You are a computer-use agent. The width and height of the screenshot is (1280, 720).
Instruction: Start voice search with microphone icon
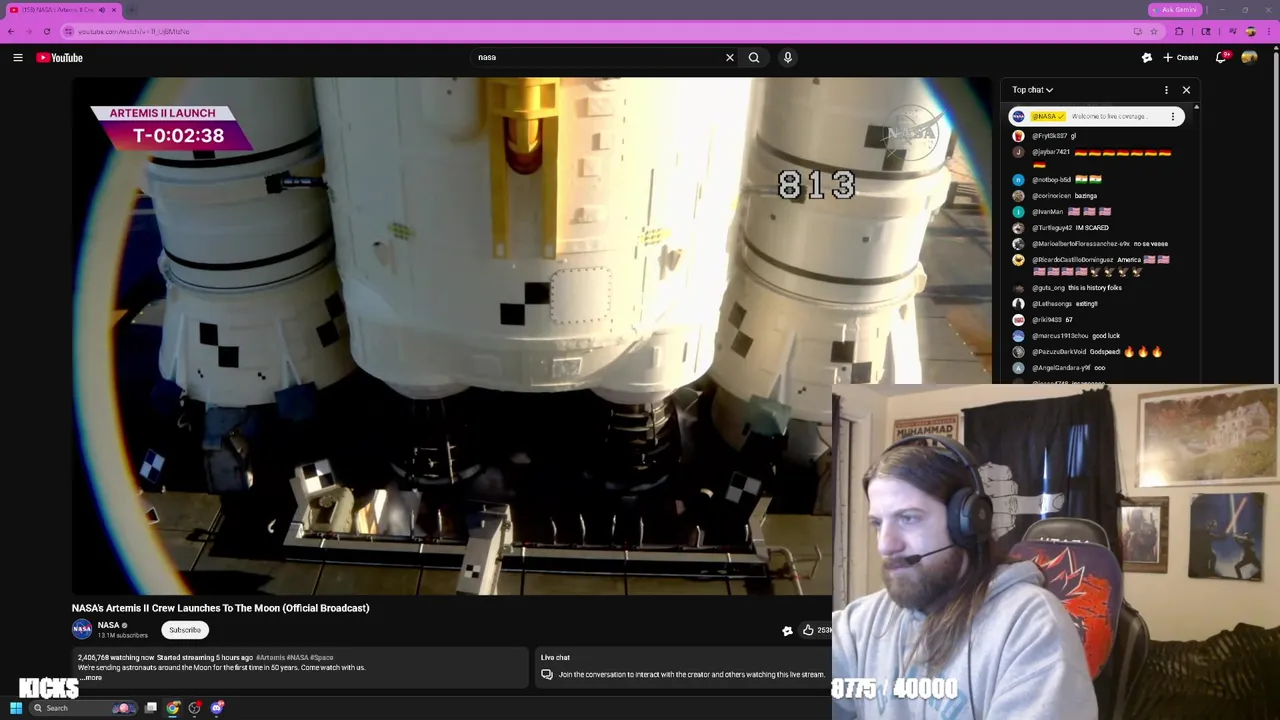tap(788, 57)
